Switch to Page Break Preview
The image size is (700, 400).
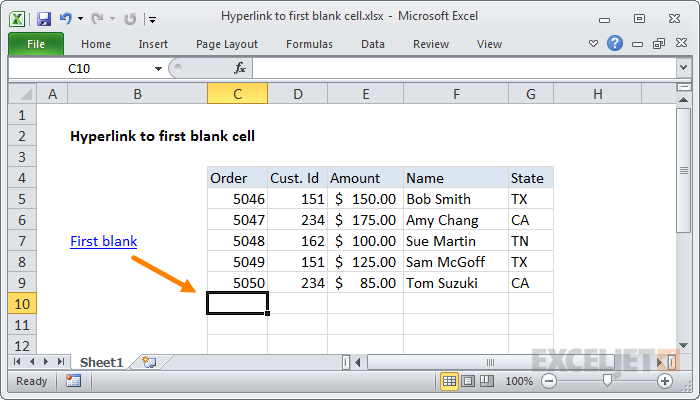click(x=487, y=381)
